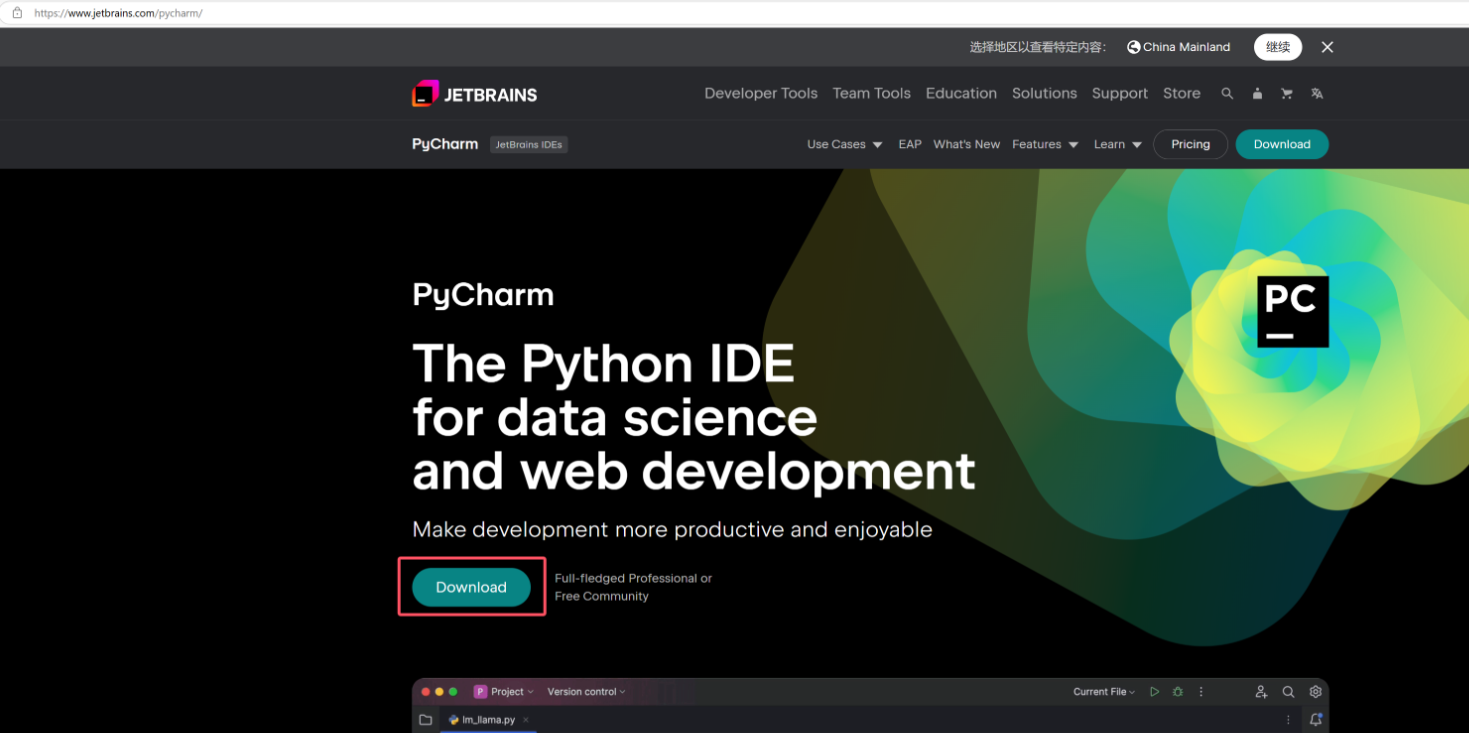Click the settings gear in IDE preview
Screen dimensions: 1469x733
1316,692
